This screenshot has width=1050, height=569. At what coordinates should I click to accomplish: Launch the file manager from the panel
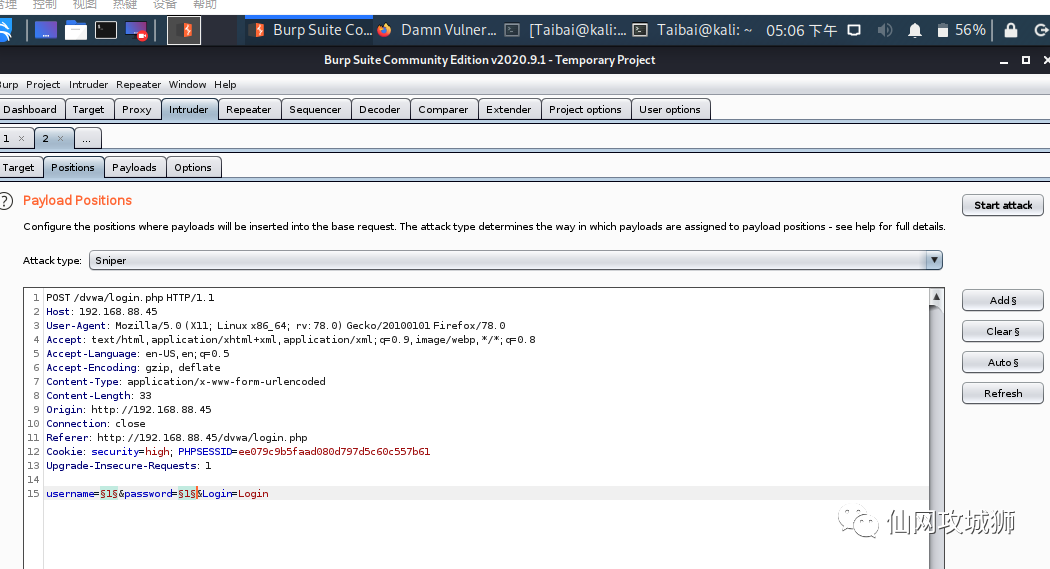[76, 30]
